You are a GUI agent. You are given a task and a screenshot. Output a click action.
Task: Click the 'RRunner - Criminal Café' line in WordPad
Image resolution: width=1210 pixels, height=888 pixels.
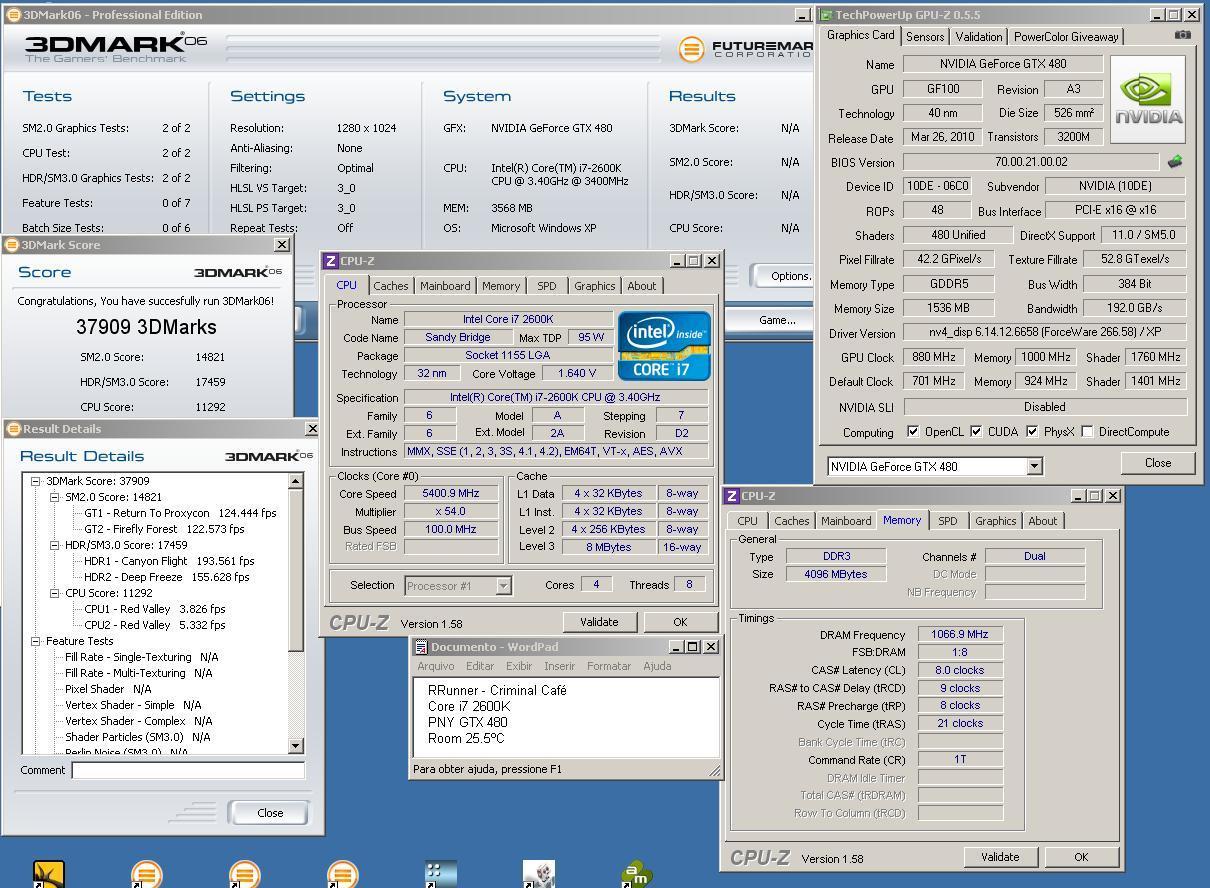tap(497, 690)
